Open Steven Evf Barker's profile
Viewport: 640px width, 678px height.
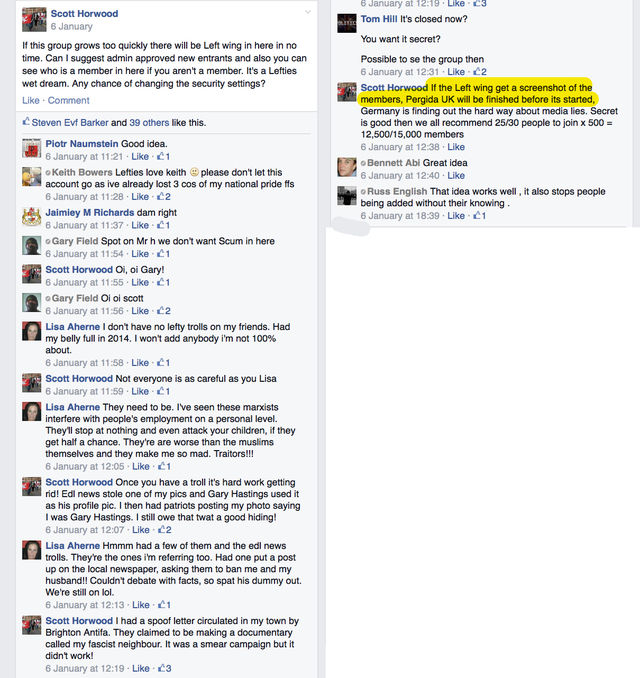(x=70, y=122)
